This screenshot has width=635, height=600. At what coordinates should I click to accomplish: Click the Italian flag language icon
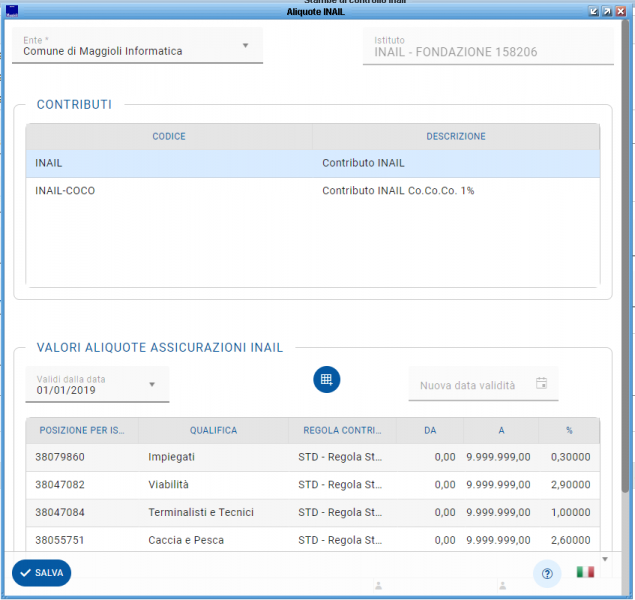coord(585,573)
